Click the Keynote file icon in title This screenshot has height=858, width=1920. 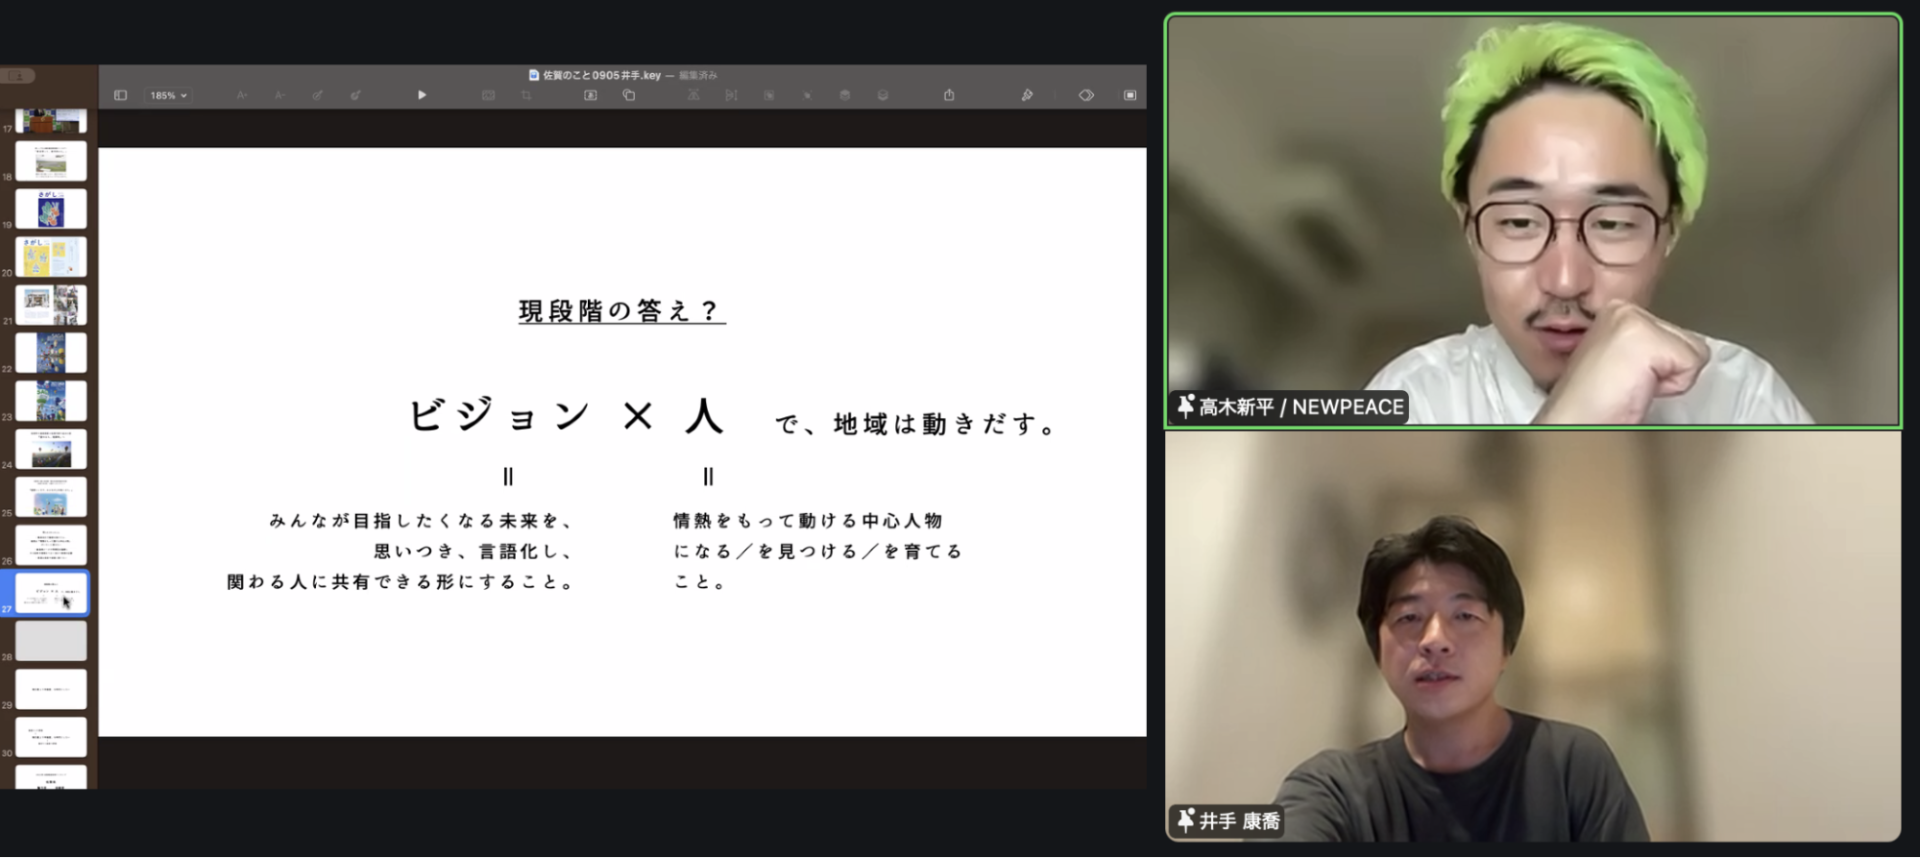click(534, 75)
